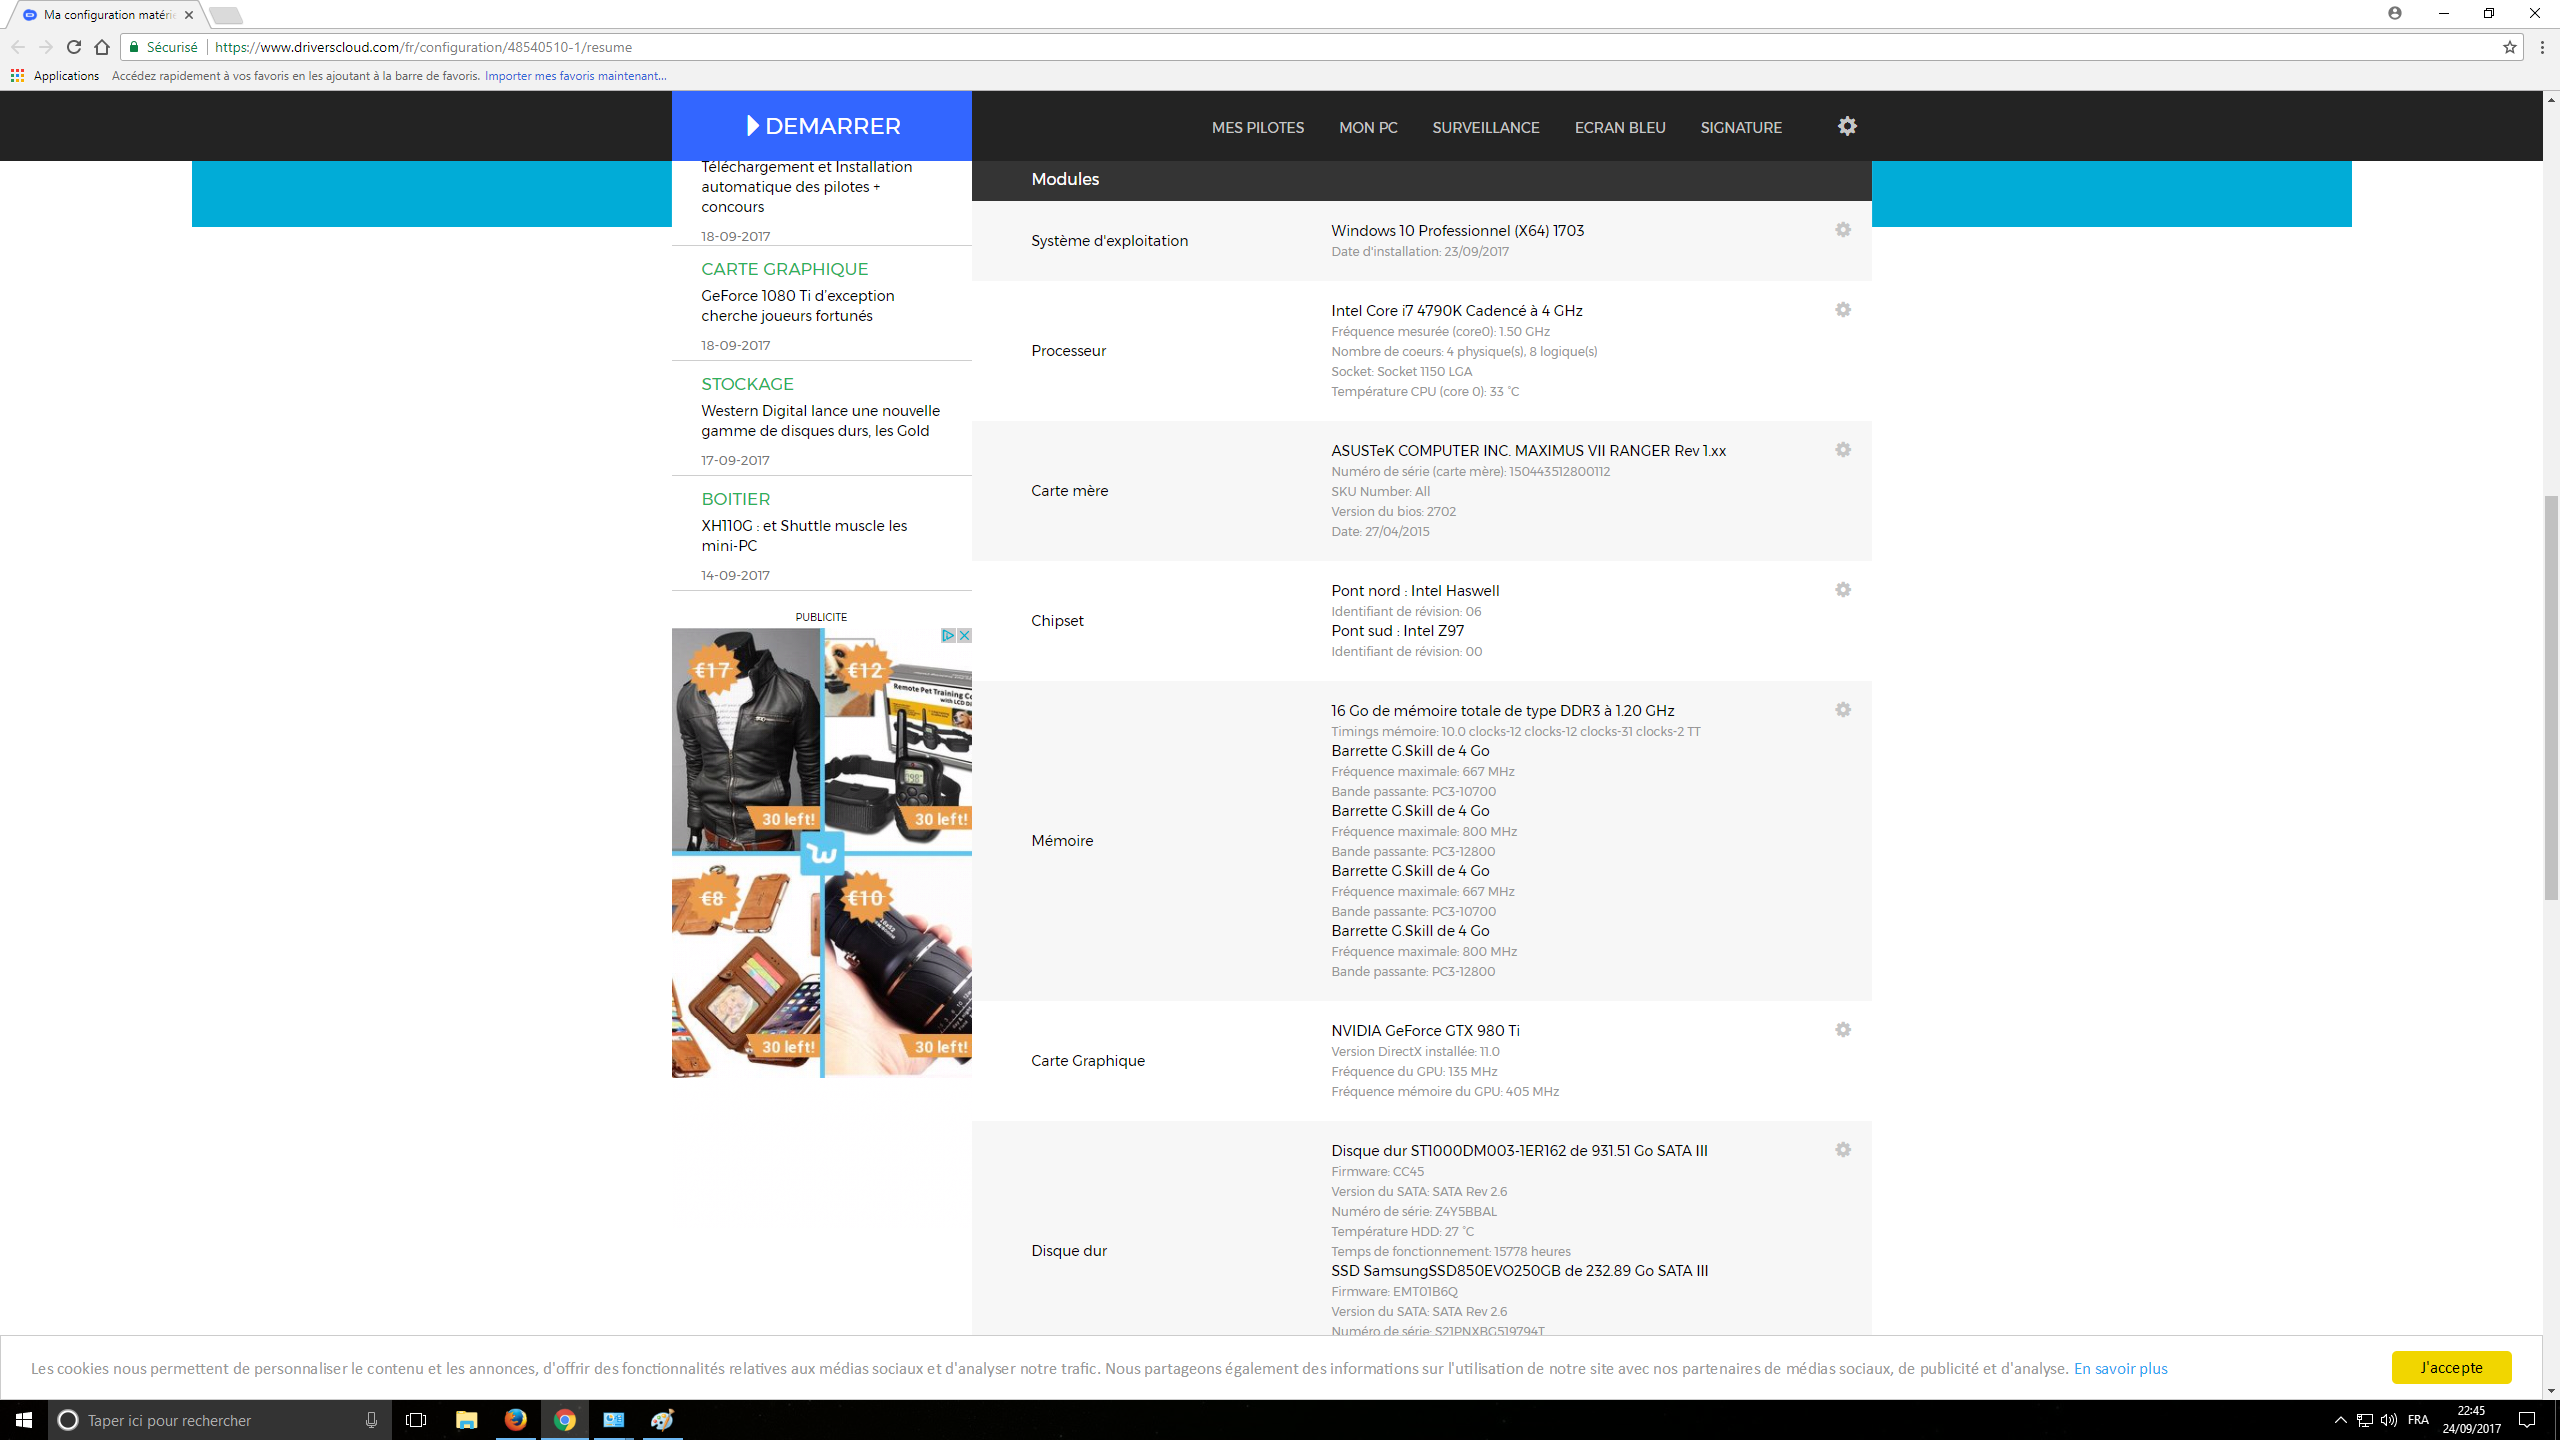Click the CARTE GRAPHIQUE category heading
The height and width of the screenshot is (1440, 2560).
coord(785,269)
